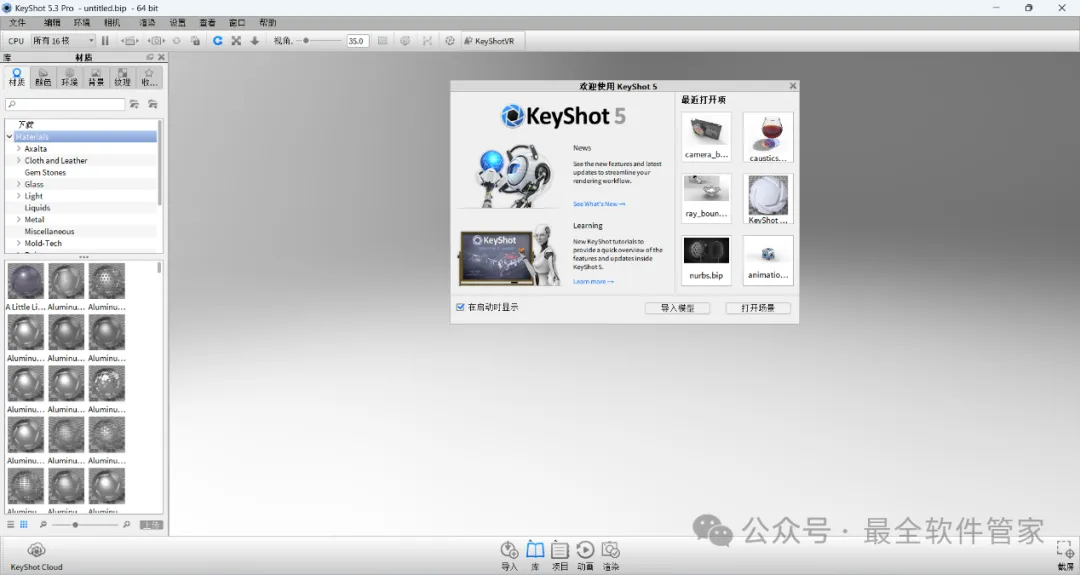Click the library search field
Viewport: 1080px width, 575px height.
(x=65, y=104)
